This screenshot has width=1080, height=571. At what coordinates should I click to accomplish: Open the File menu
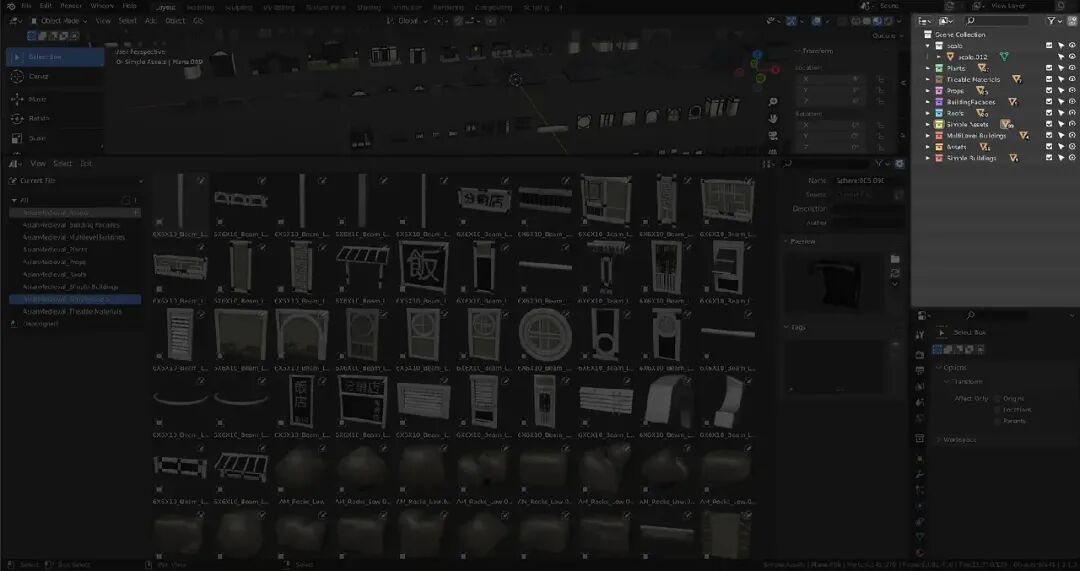coord(26,6)
